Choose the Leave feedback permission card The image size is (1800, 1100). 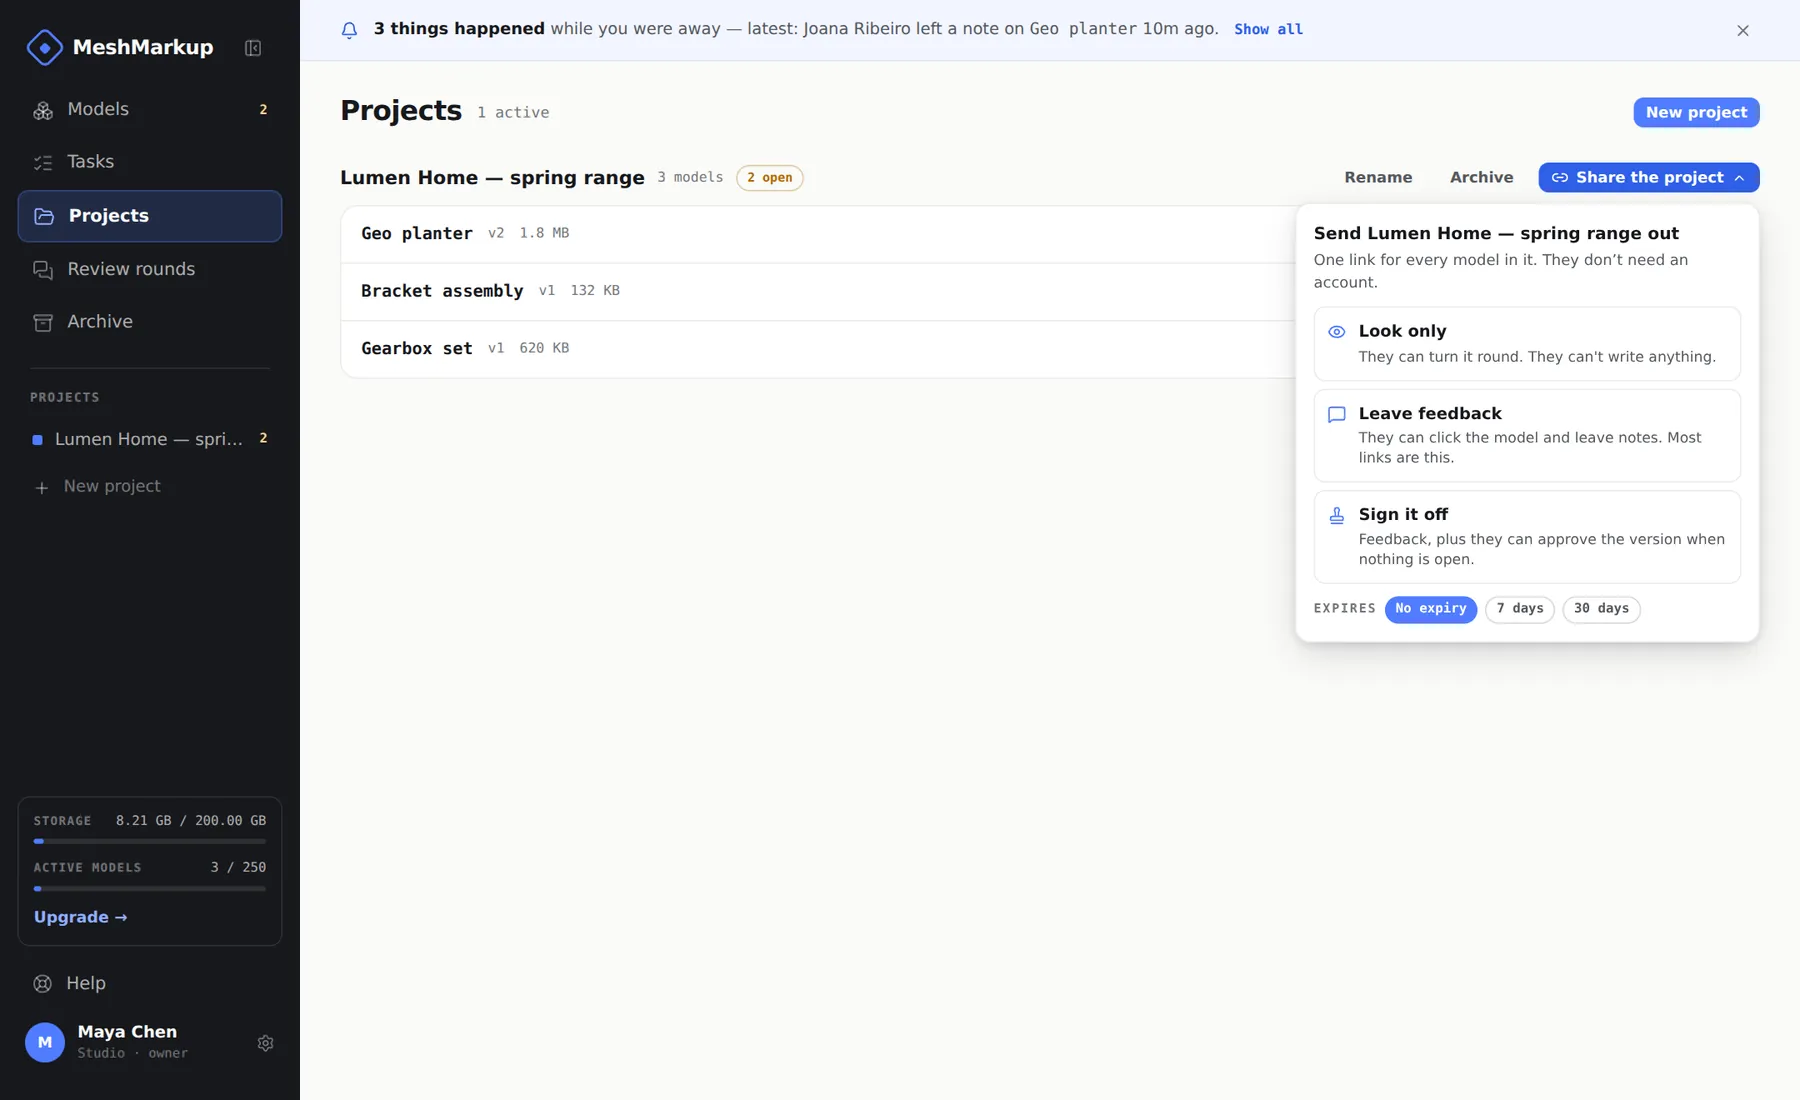pyautogui.click(x=1527, y=436)
